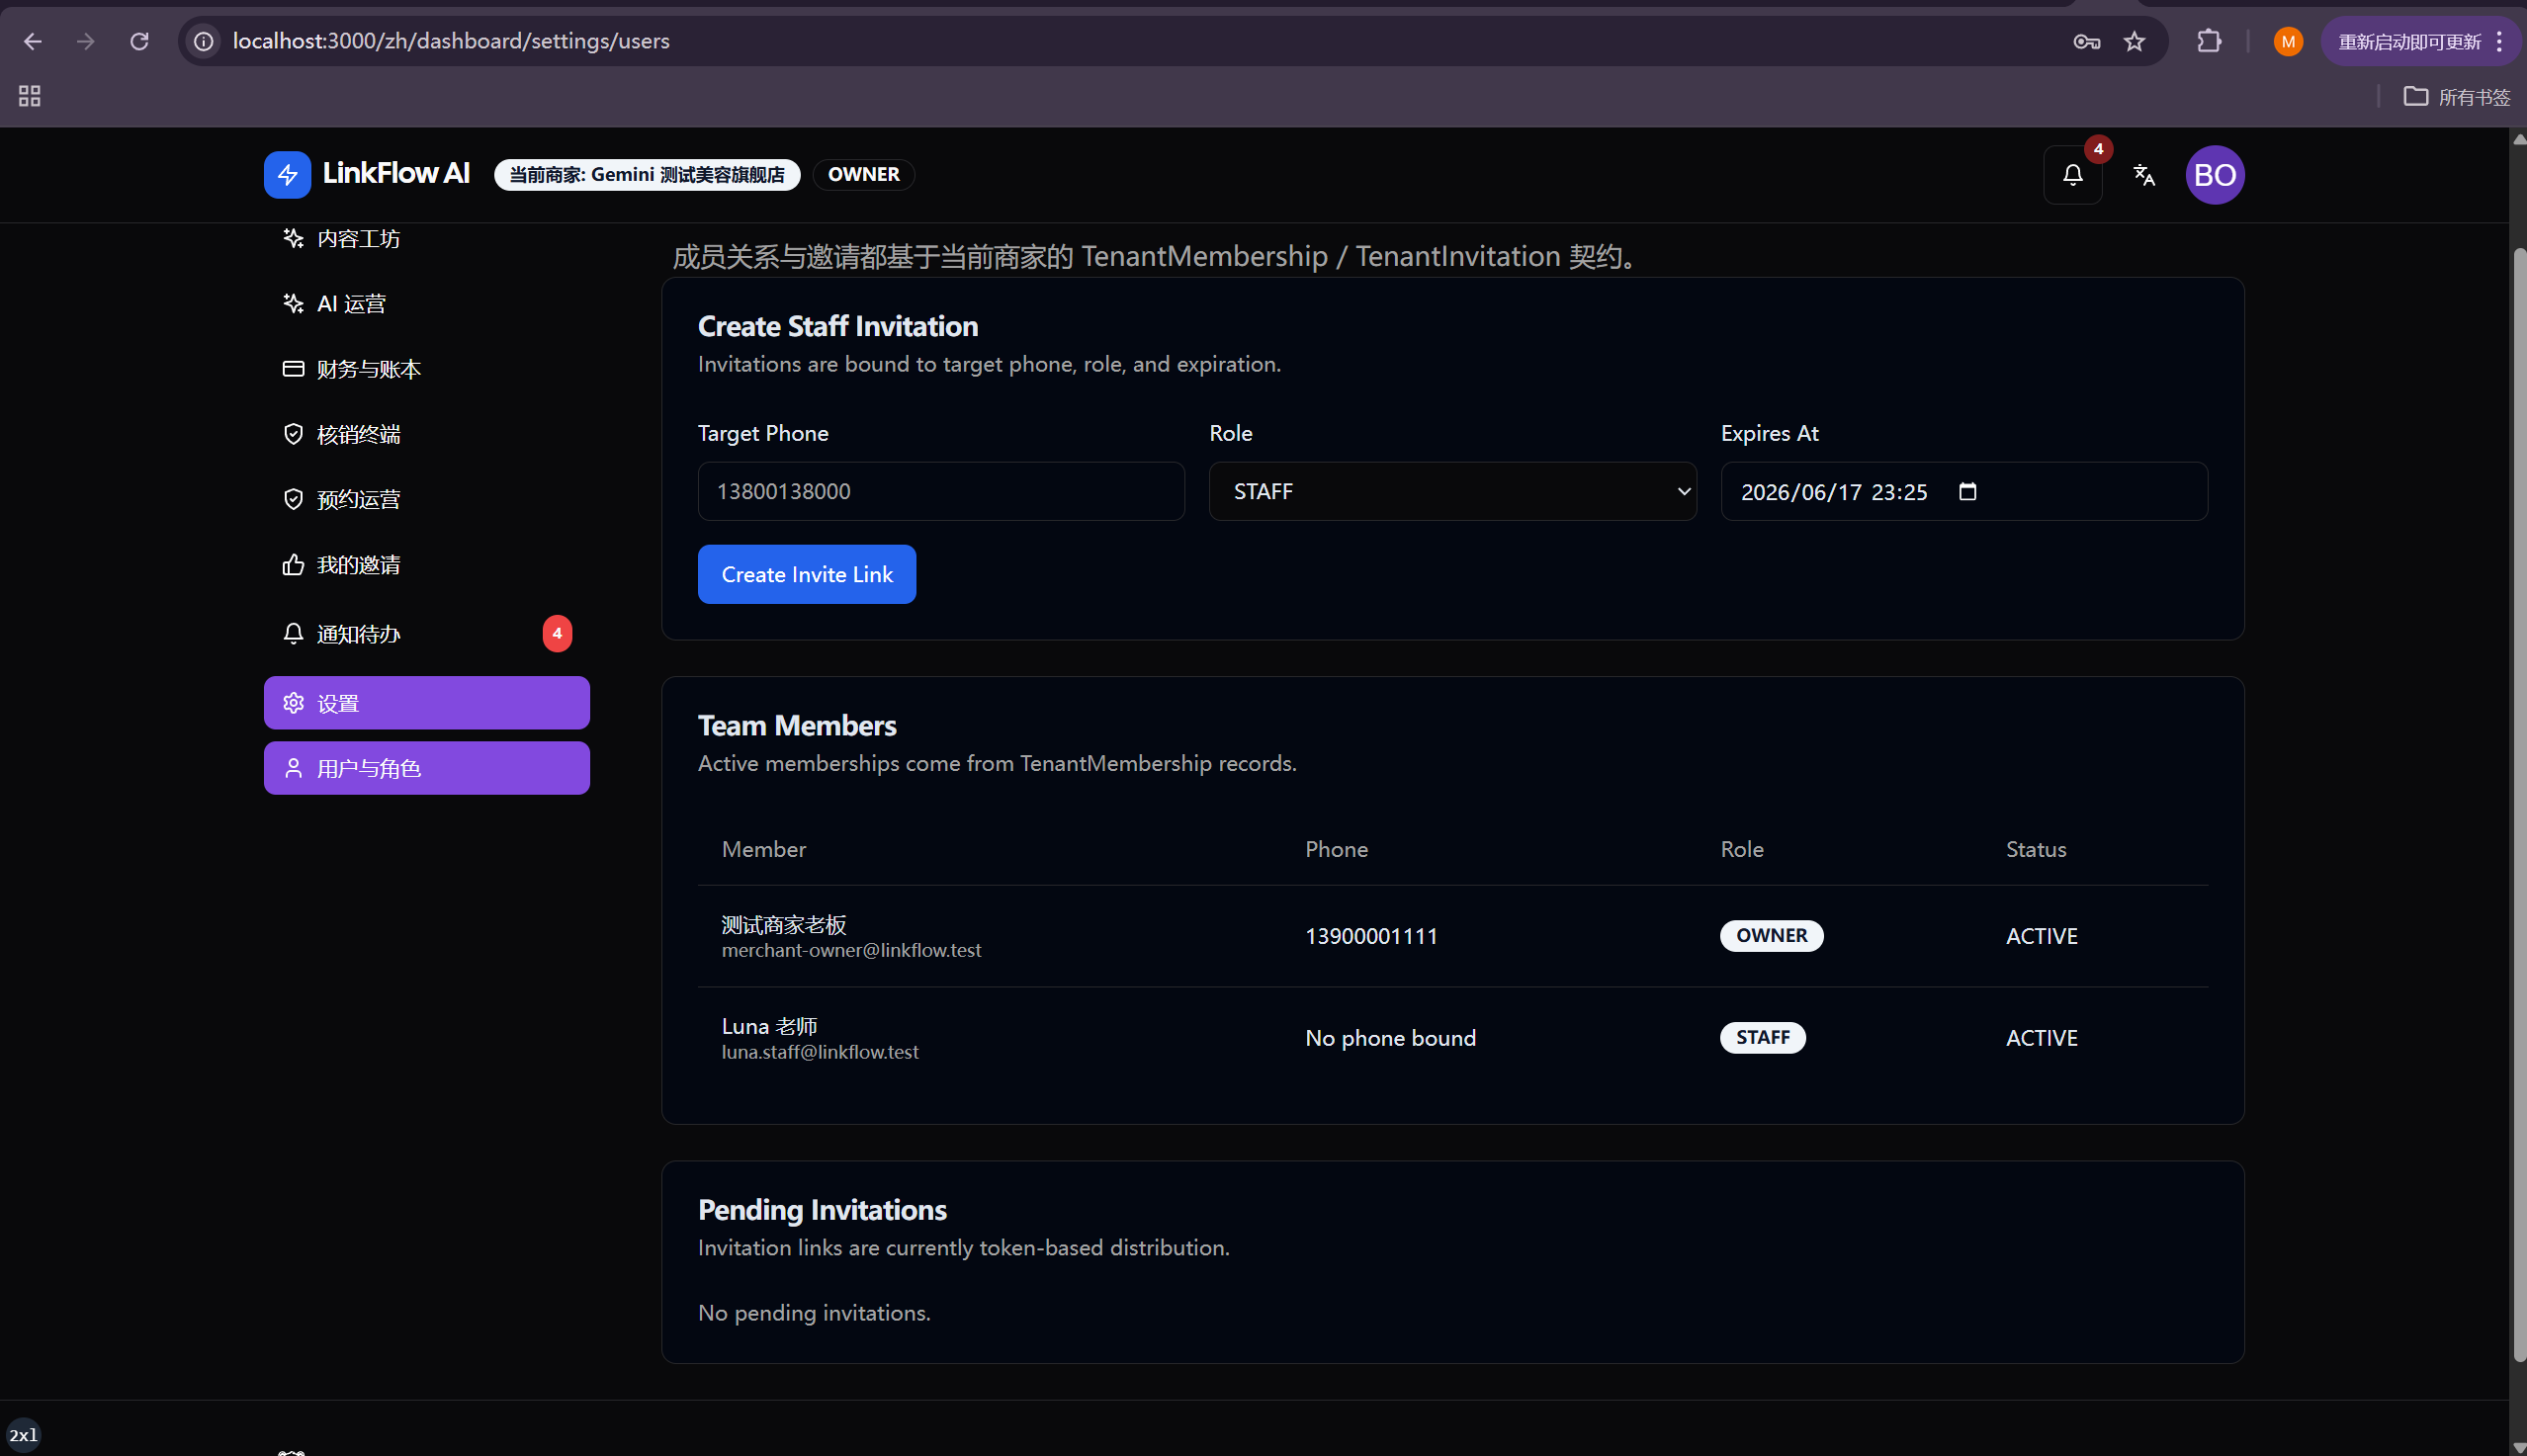Reload the page with refresh icon
2527x1456 pixels.
point(140,41)
